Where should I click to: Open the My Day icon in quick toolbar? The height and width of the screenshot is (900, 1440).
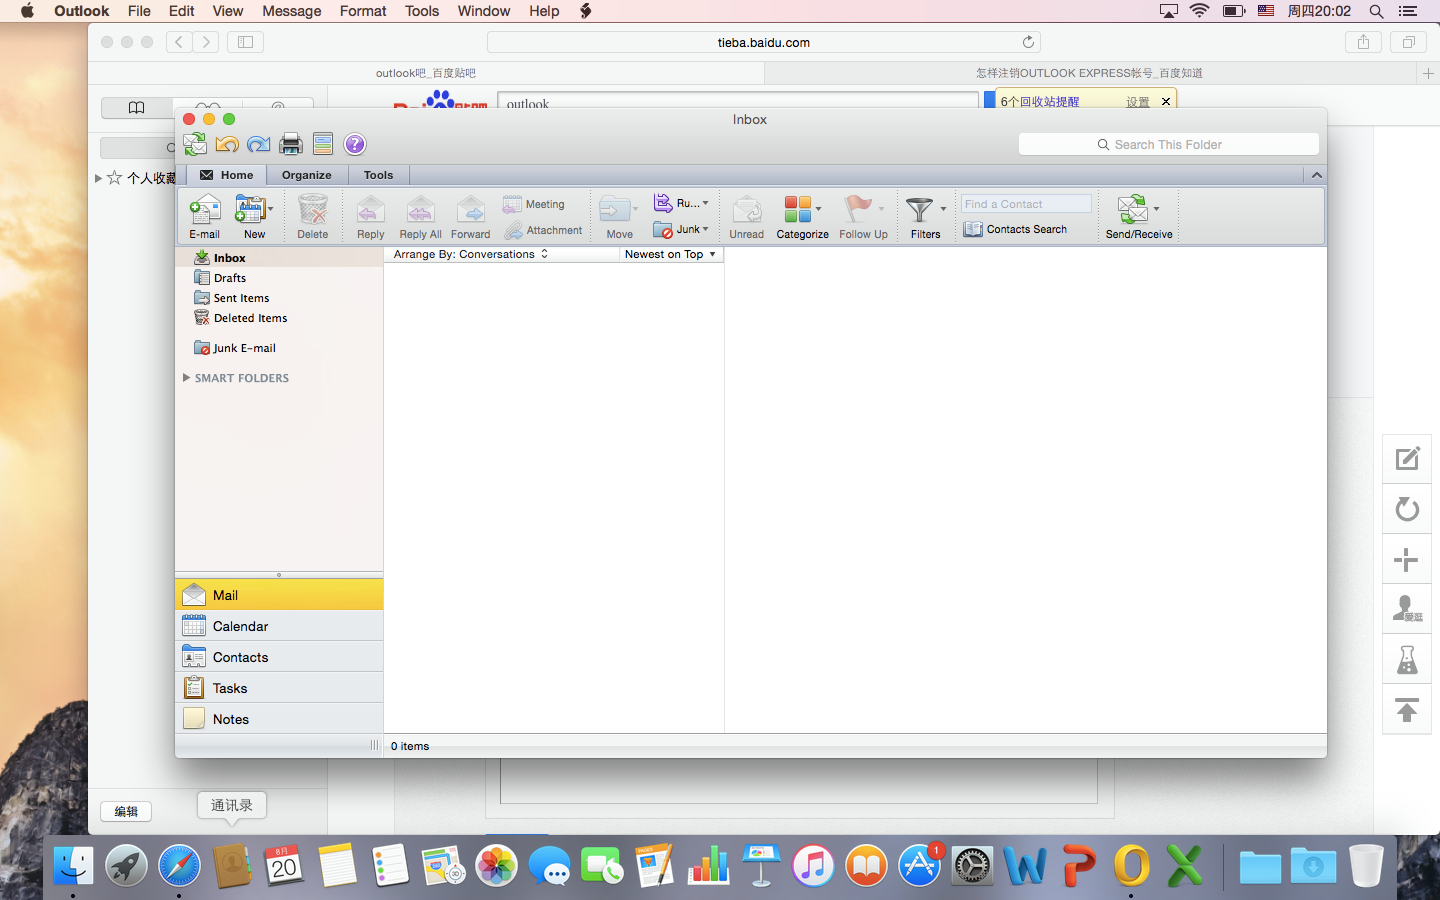322,144
